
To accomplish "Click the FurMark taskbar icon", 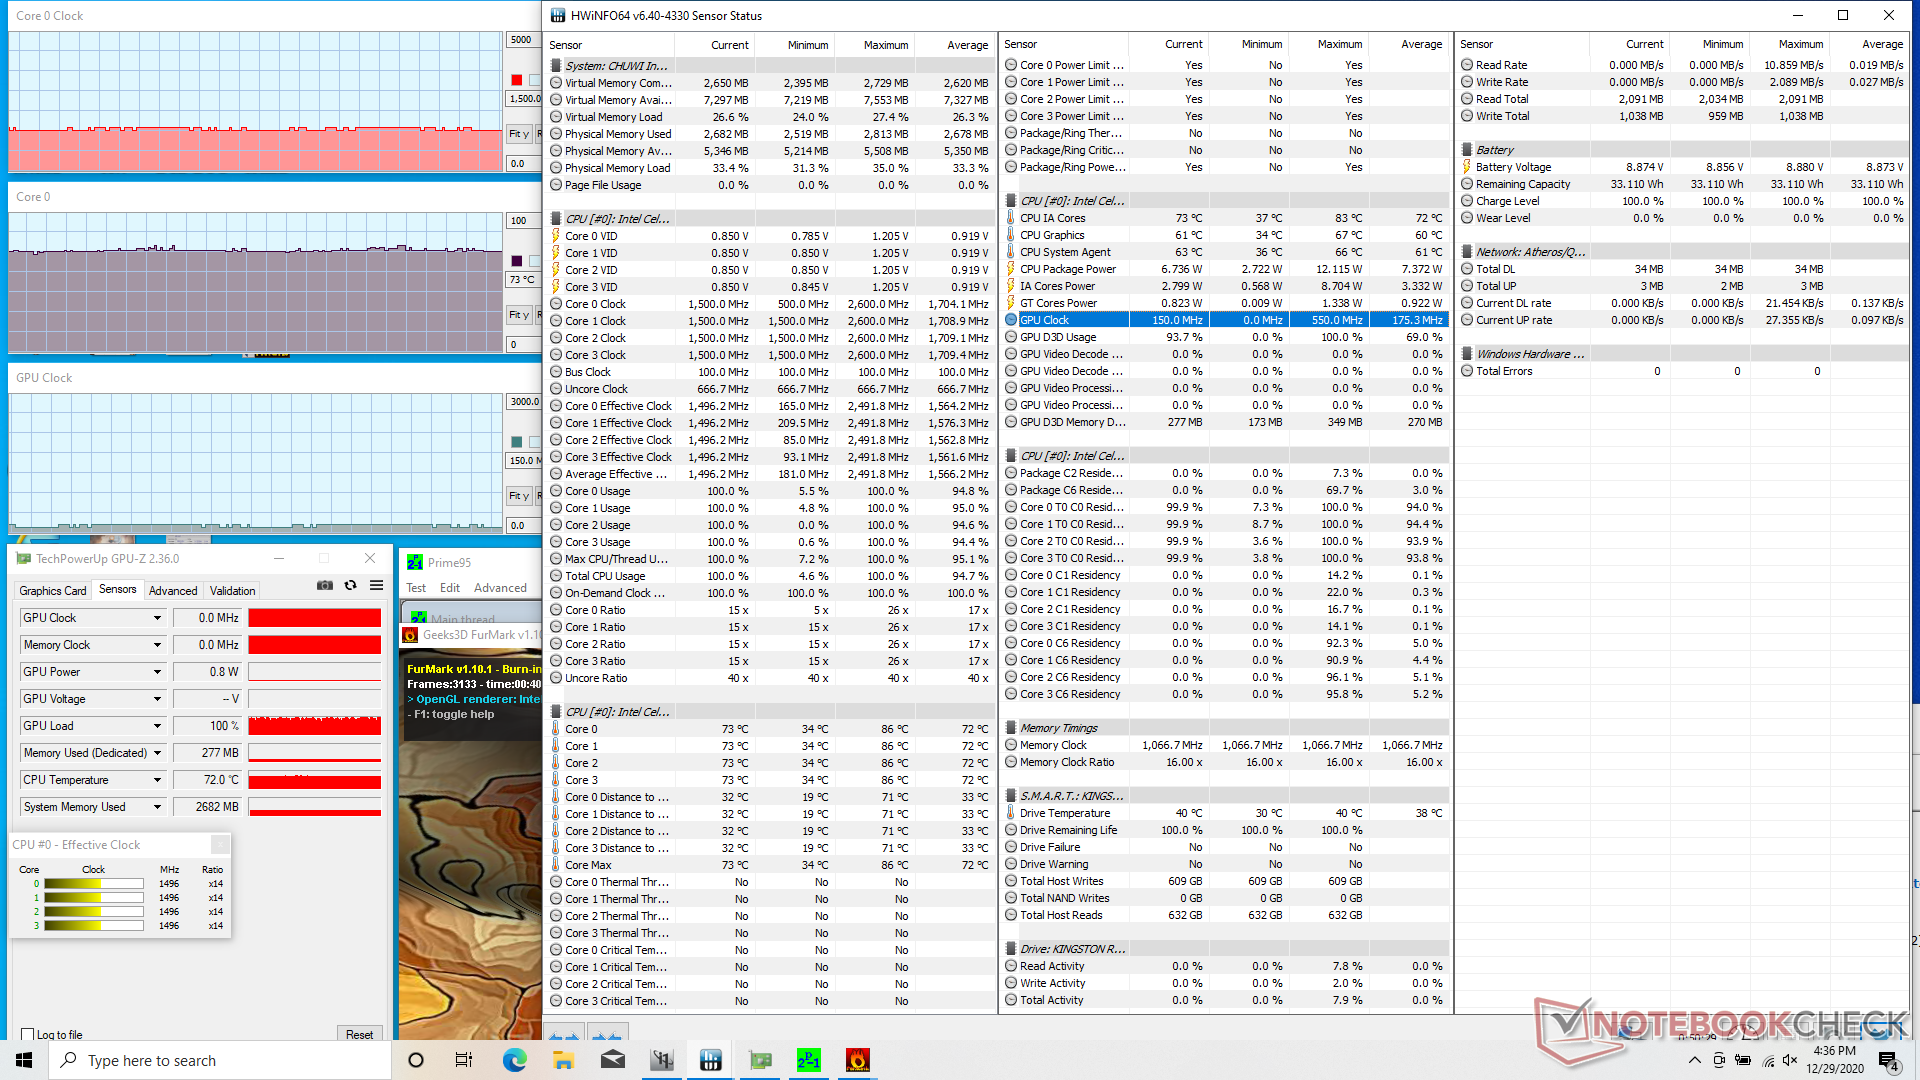I will click(857, 1060).
